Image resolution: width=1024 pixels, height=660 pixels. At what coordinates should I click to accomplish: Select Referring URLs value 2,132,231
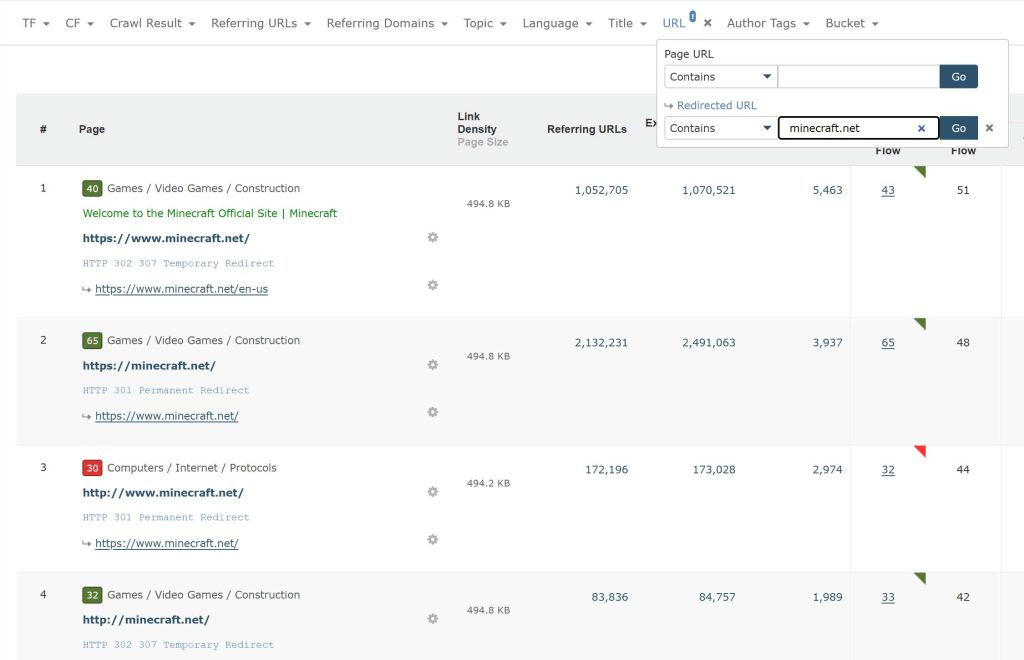601,343
